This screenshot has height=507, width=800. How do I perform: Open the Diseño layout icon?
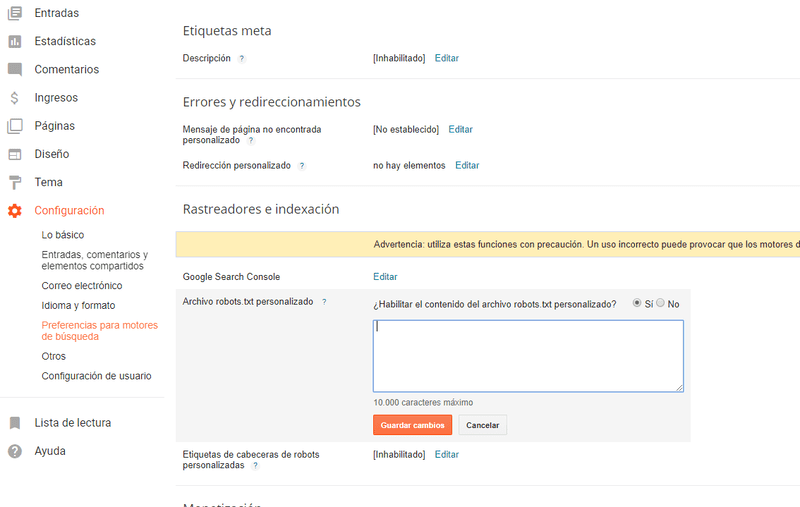click(x=15, y=154)
